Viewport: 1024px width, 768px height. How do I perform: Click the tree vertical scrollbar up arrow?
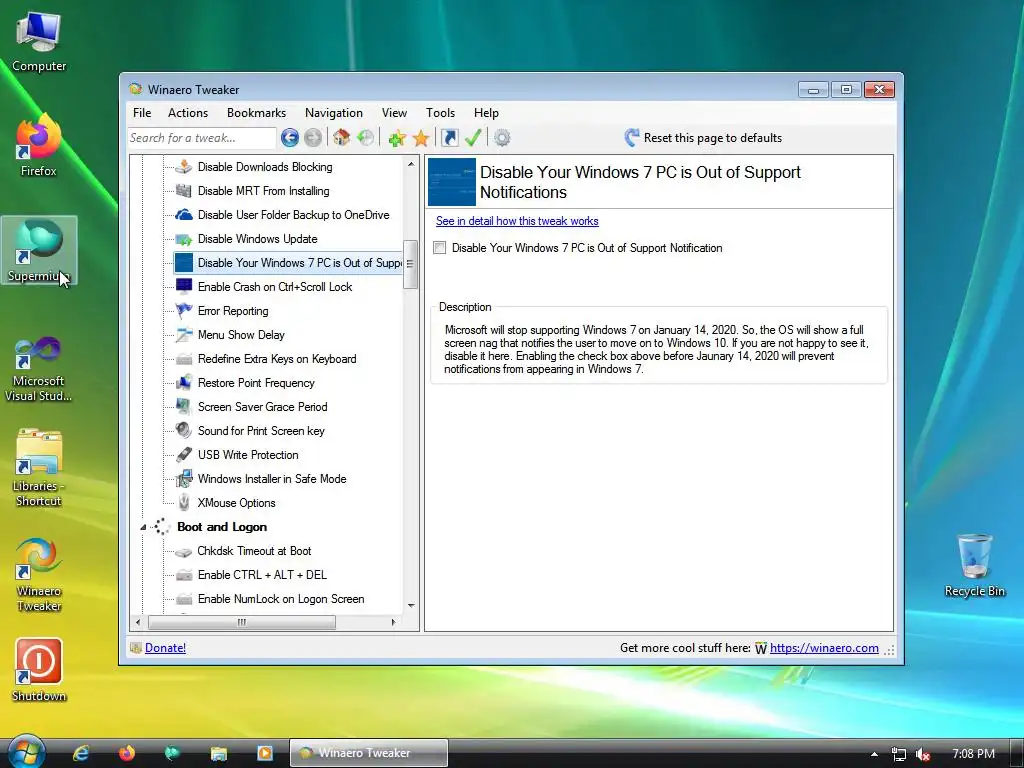[x=411, y=164]
